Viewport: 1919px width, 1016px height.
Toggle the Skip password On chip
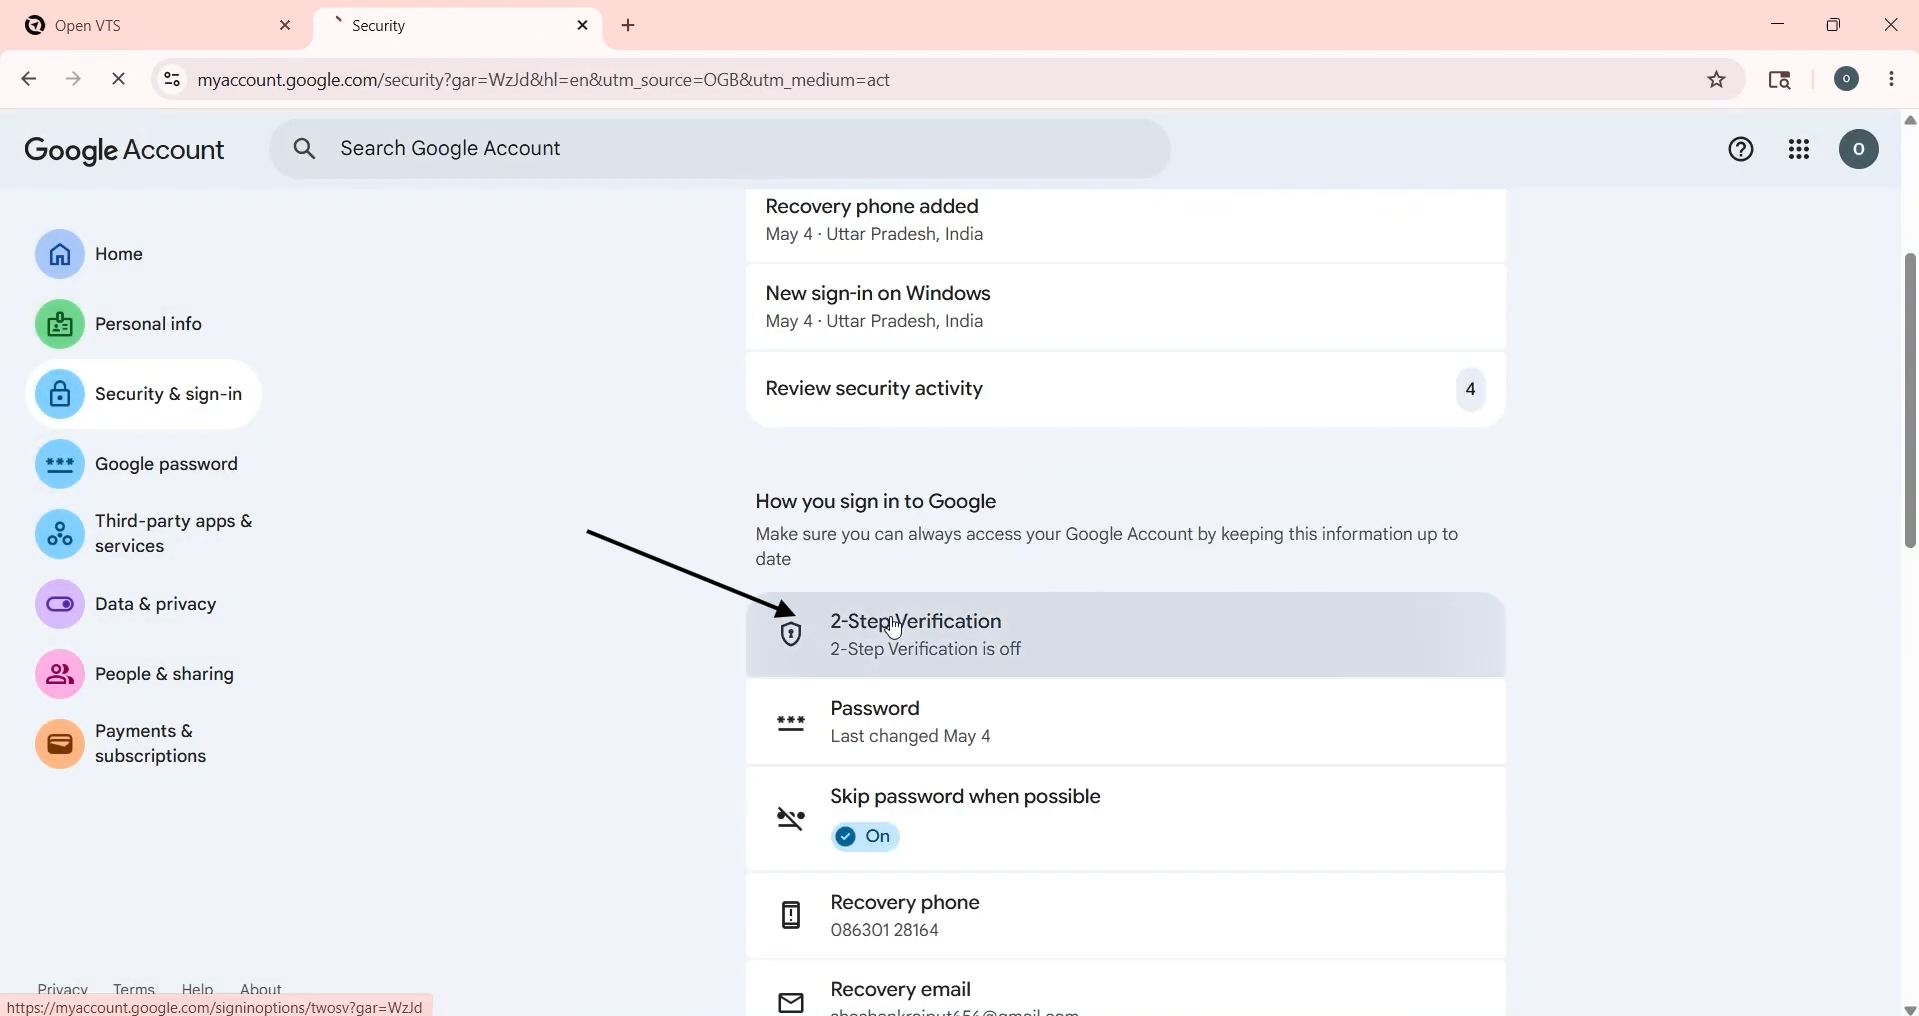pos(866,837)
